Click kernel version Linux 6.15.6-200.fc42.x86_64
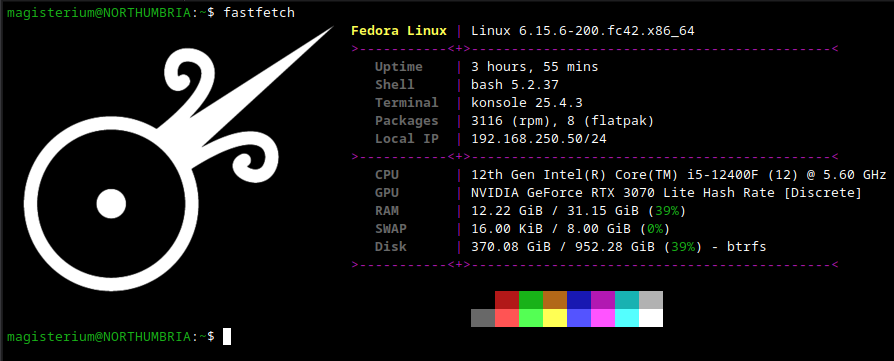Screen dimensions: 894x361 pos(583,31)
